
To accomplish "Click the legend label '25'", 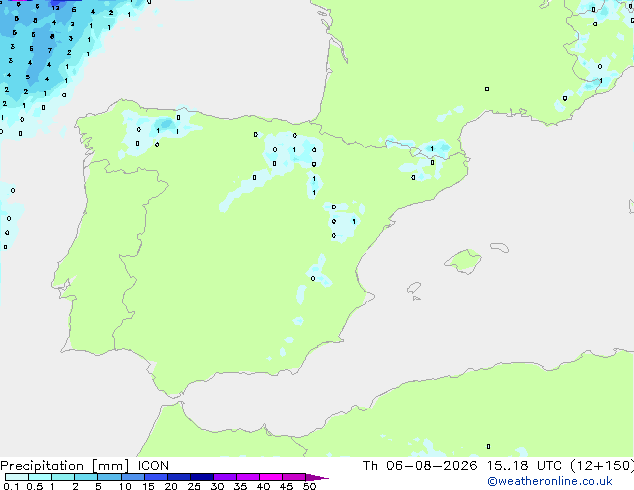I will pos(194,486).
